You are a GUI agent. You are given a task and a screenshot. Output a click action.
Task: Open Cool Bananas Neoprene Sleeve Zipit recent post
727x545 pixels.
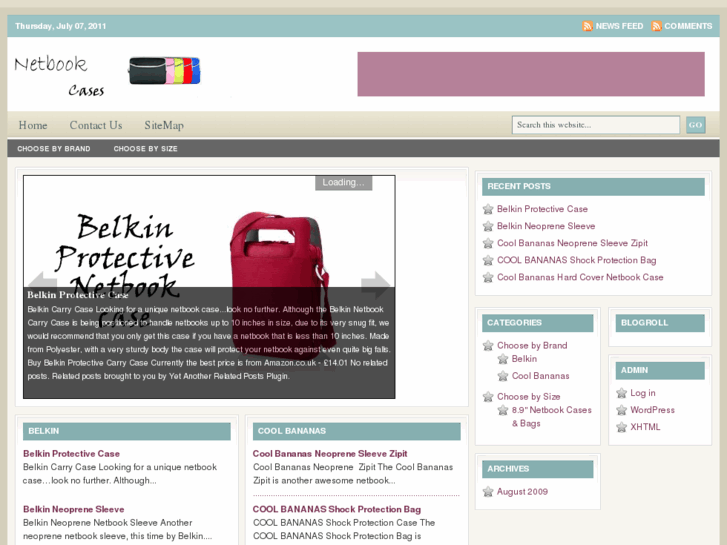coord(572,244)
